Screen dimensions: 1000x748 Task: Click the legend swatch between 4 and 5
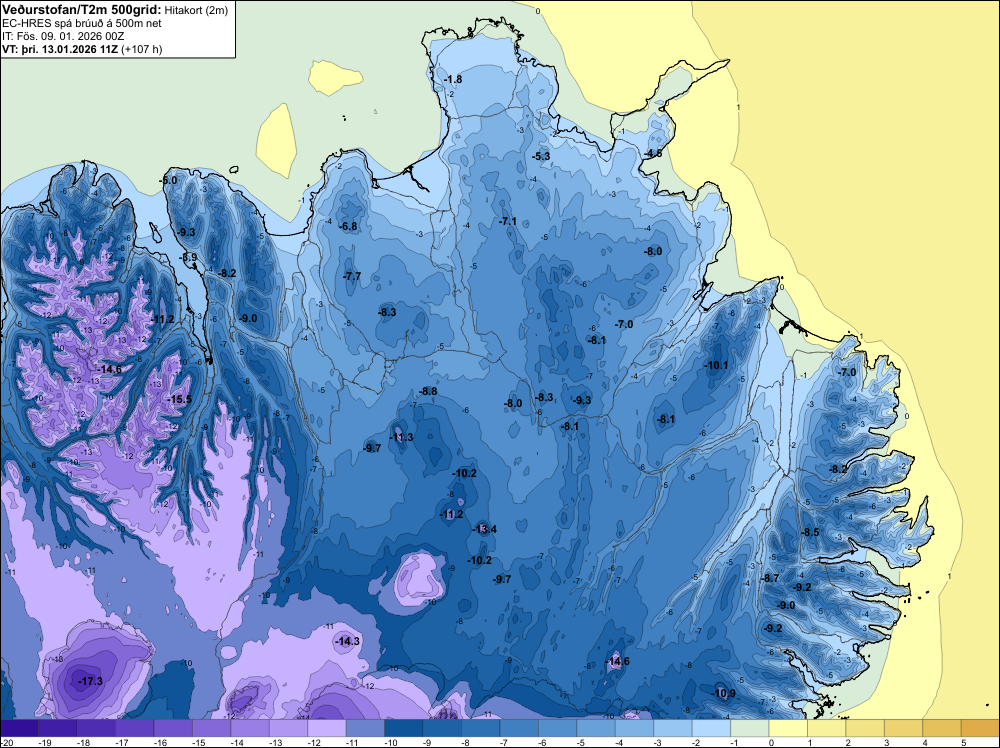(x=942, y=728)
